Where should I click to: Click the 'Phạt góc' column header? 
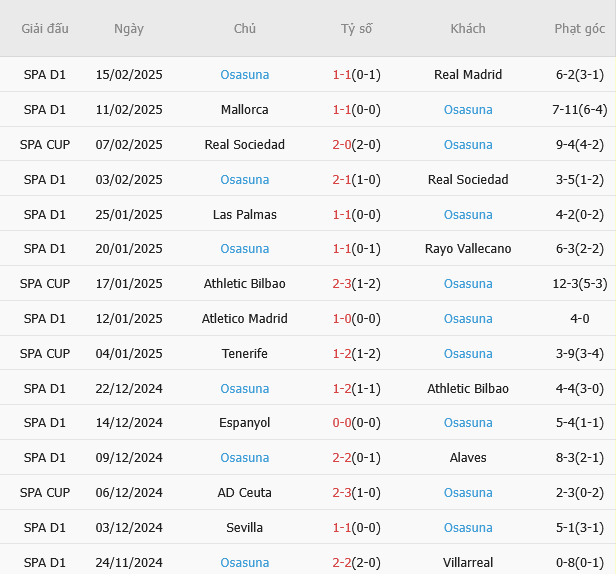(579, 29)
